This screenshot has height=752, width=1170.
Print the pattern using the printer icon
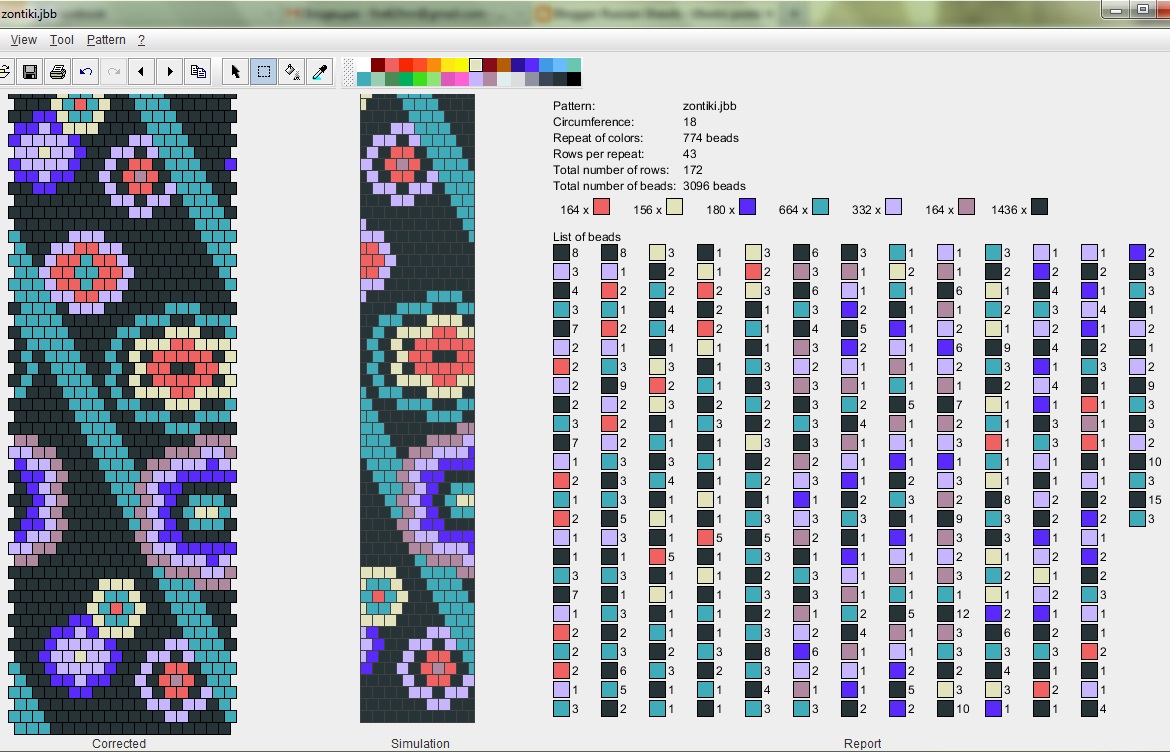[58, 72]
